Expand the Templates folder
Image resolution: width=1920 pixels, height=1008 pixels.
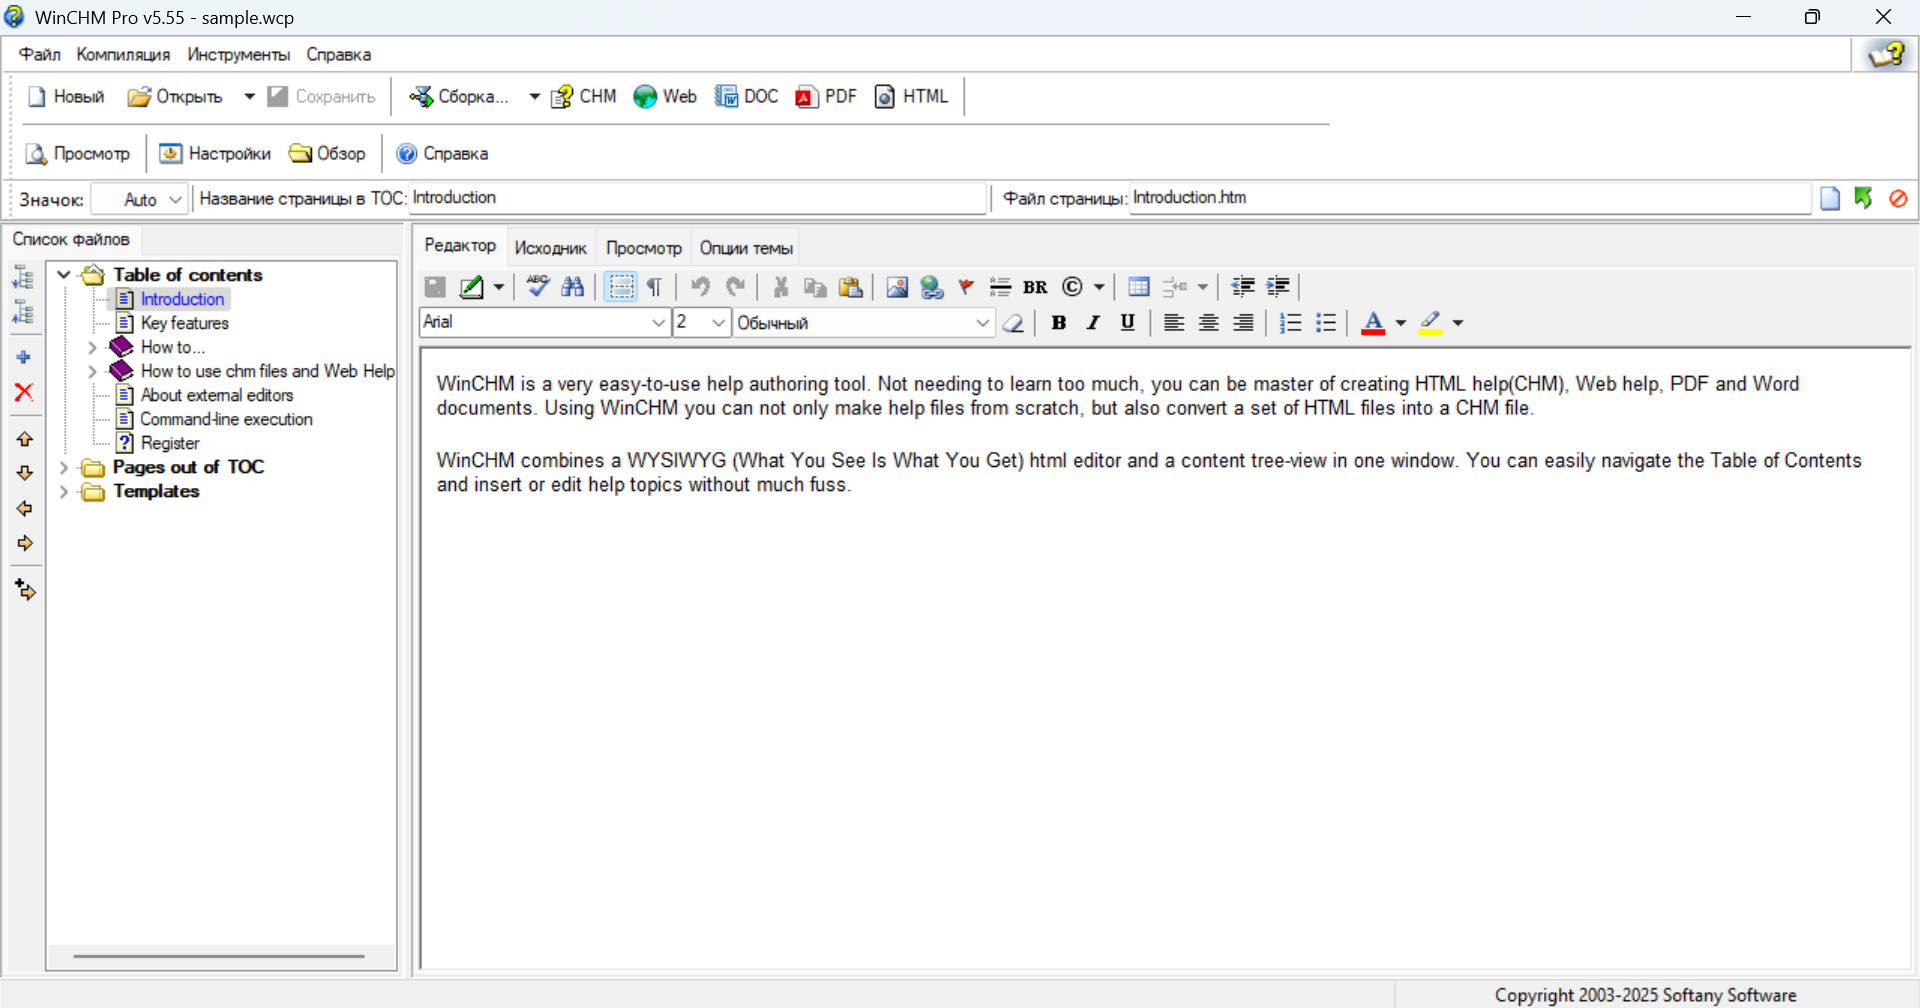tap(64, 491)
